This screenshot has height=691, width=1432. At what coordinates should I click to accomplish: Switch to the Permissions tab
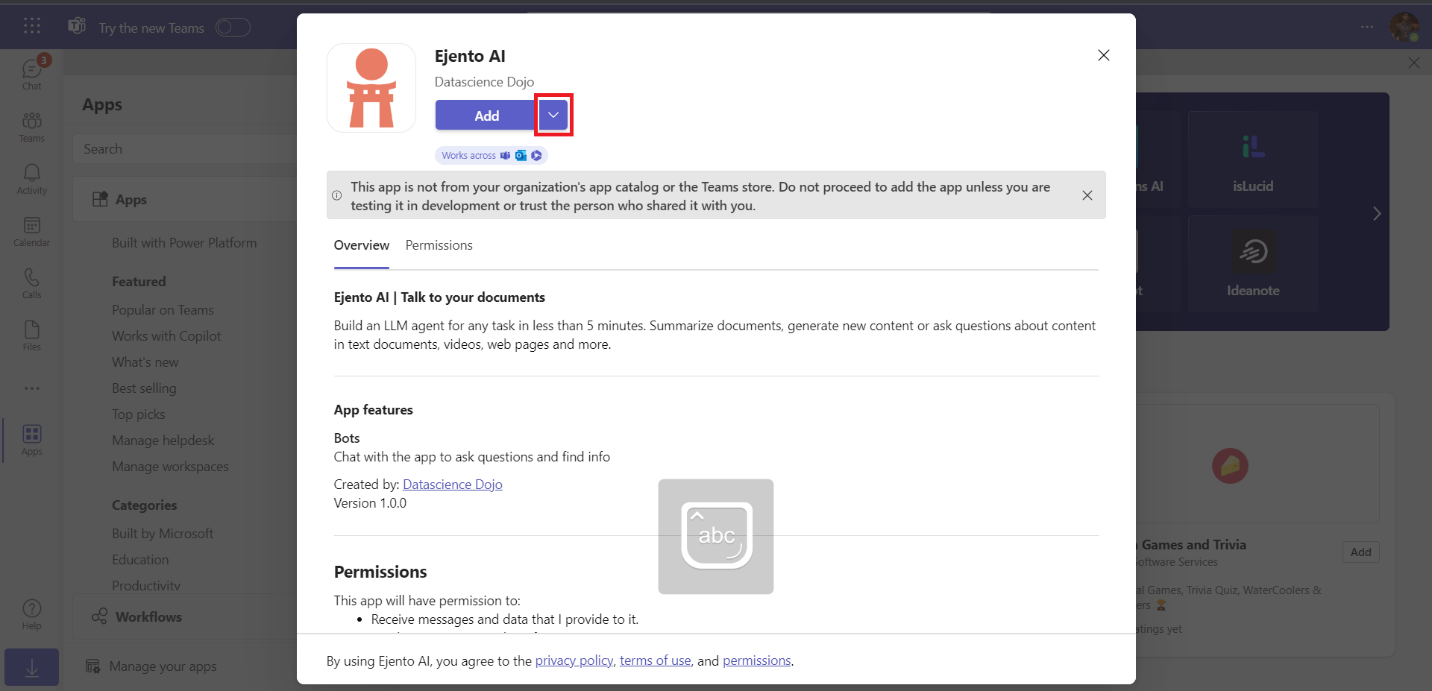(439, 245)
